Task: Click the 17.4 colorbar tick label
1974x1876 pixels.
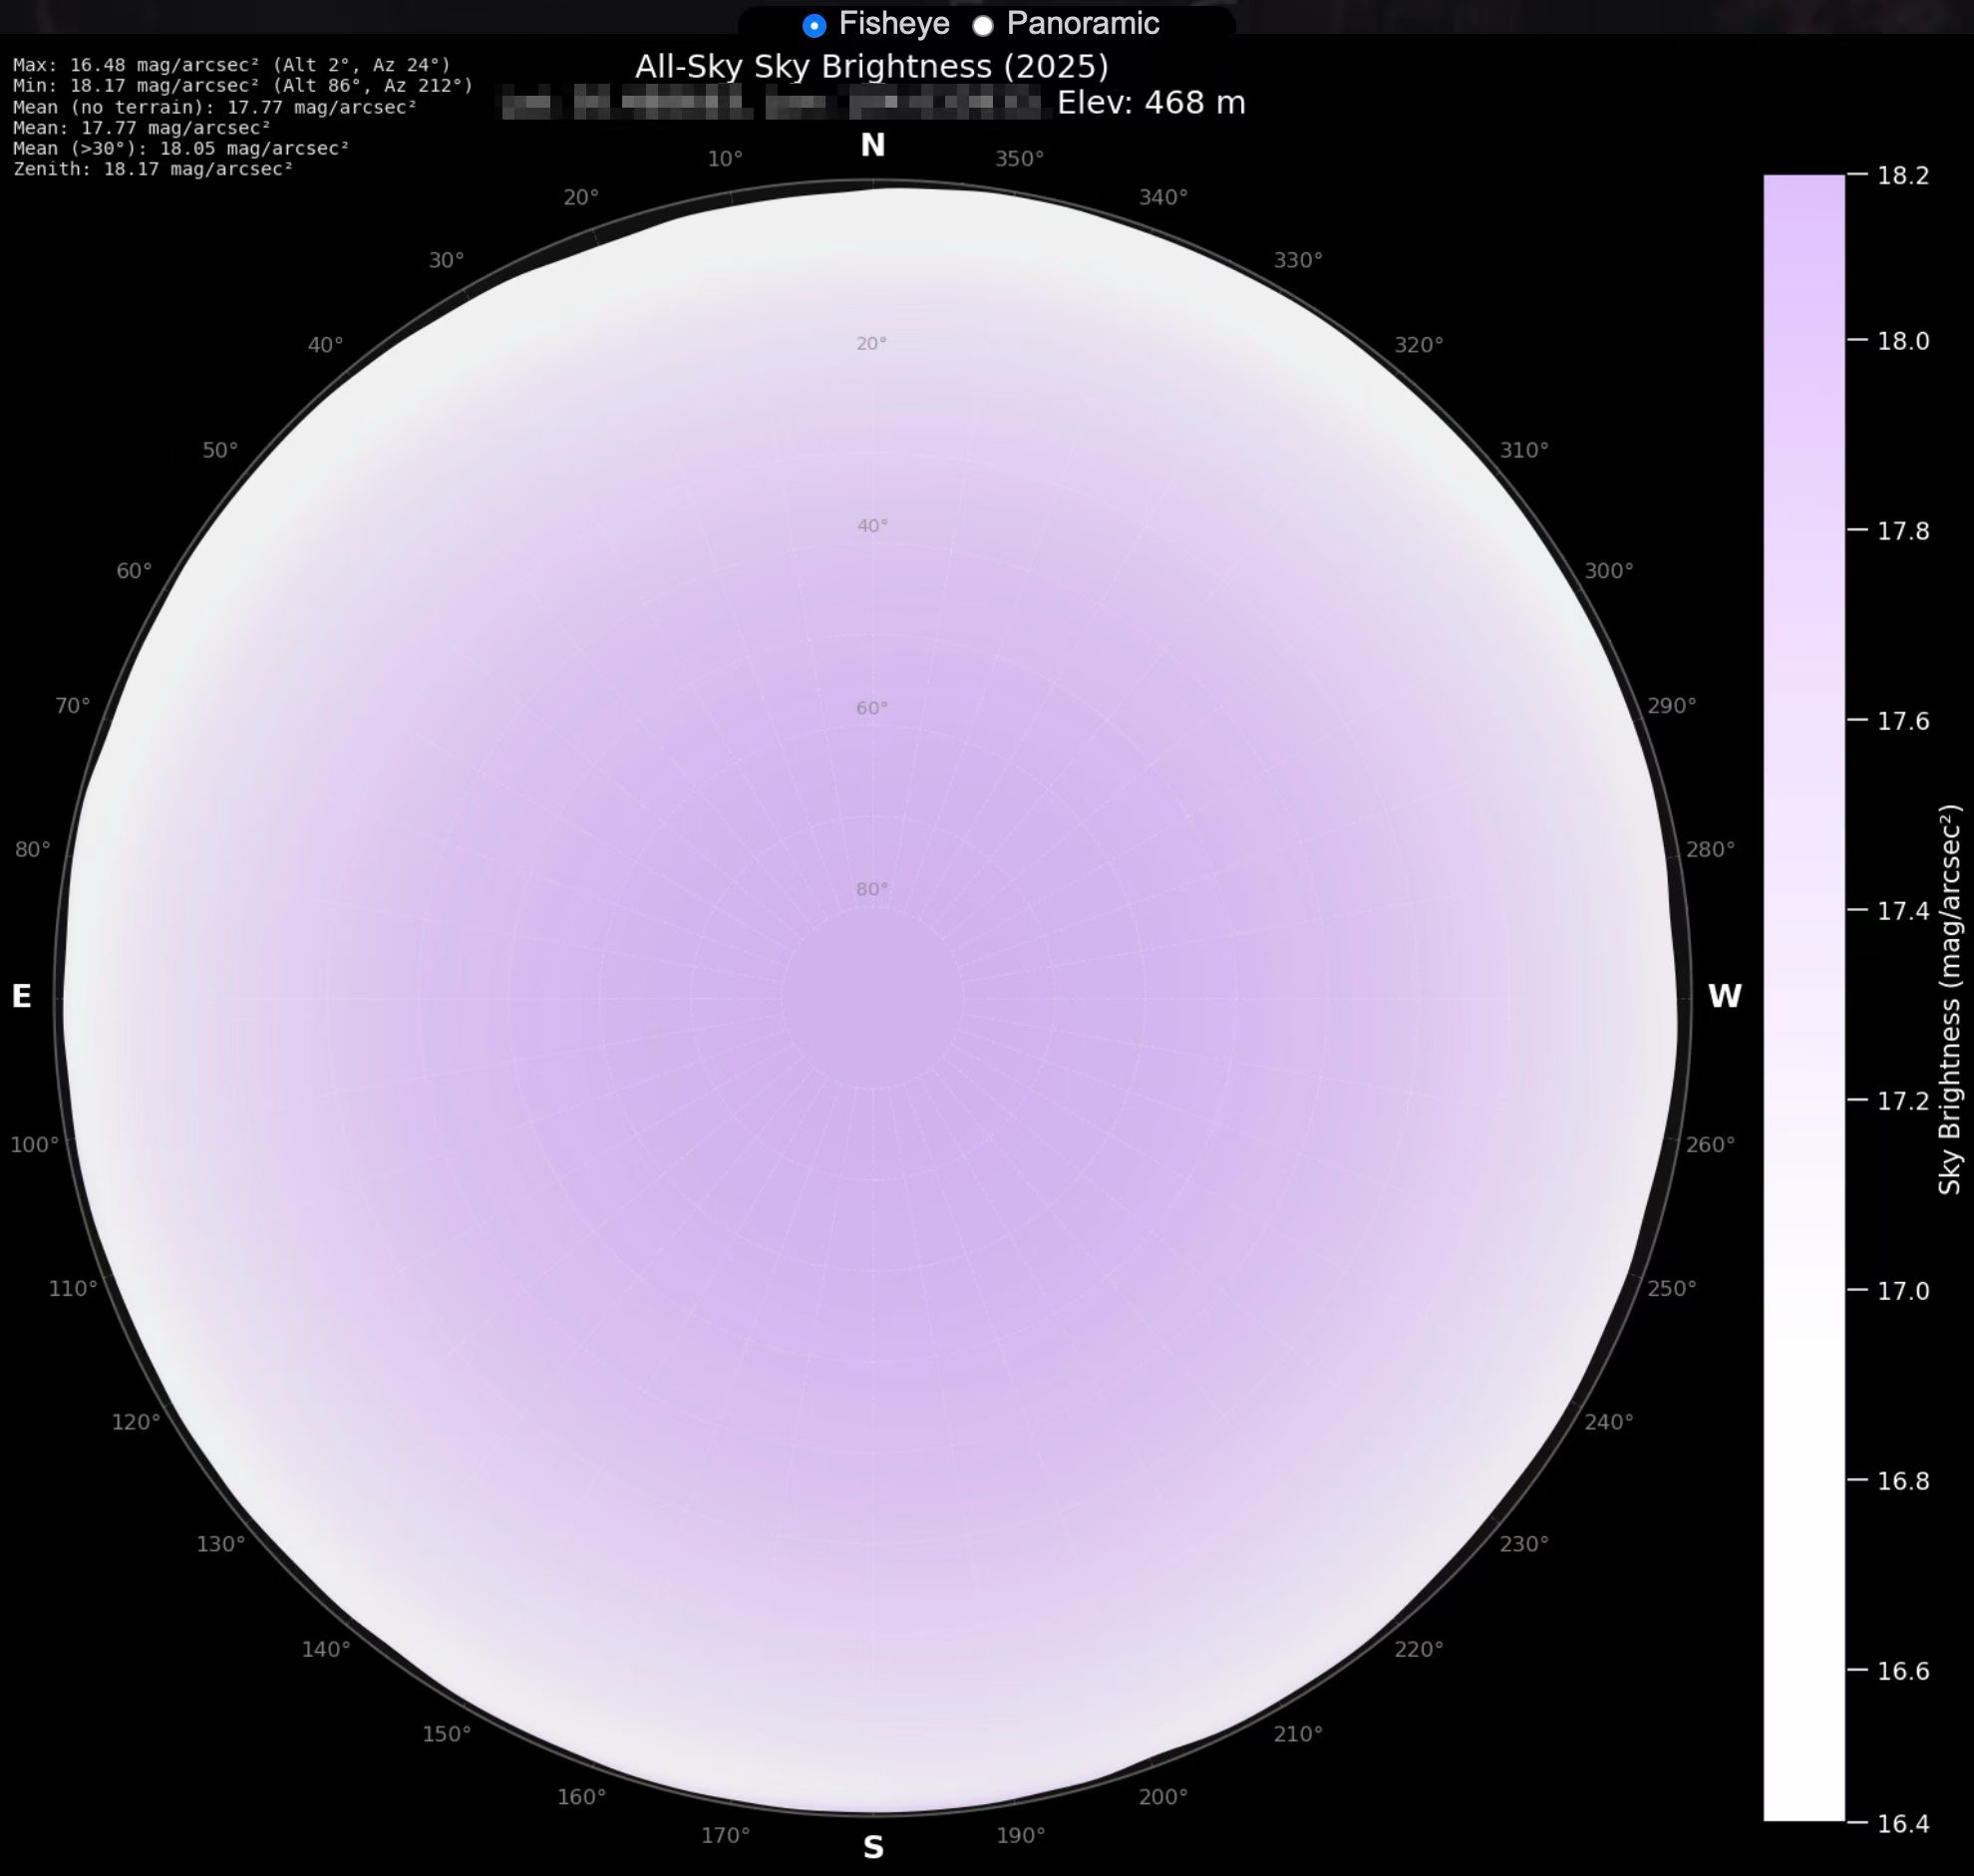Action: 1902,911
